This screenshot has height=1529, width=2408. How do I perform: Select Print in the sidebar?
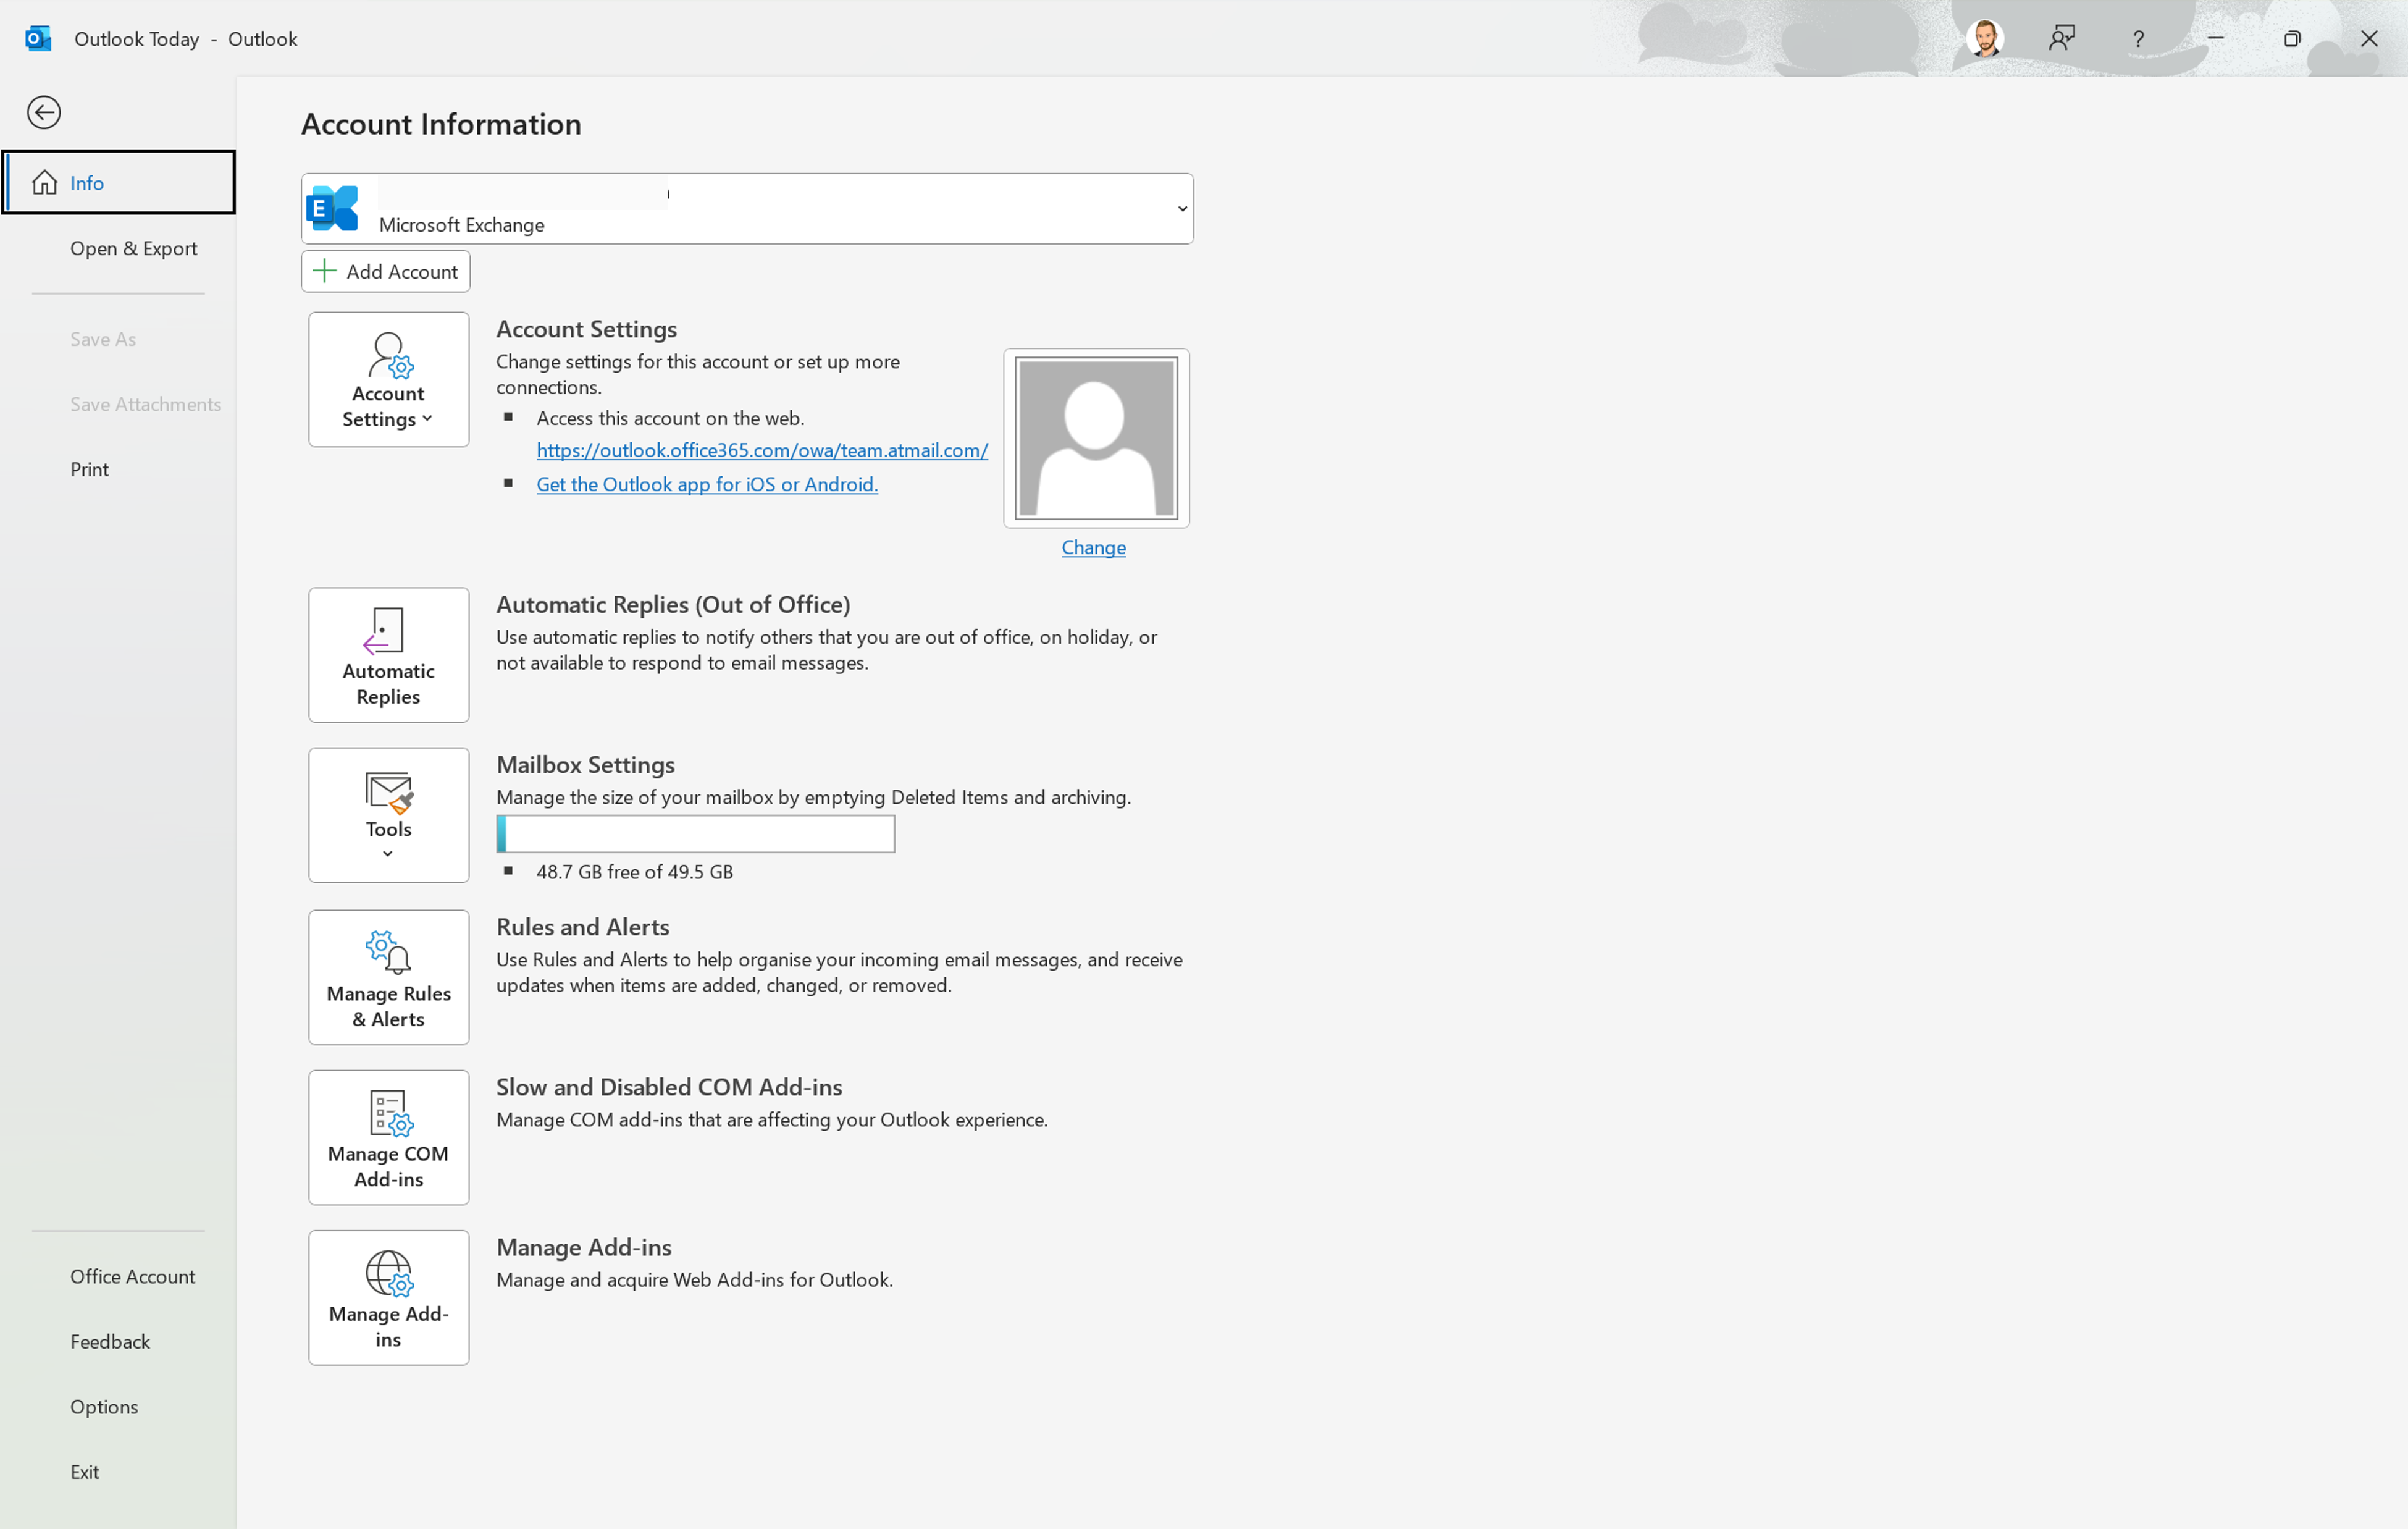(x=119, y=469)
